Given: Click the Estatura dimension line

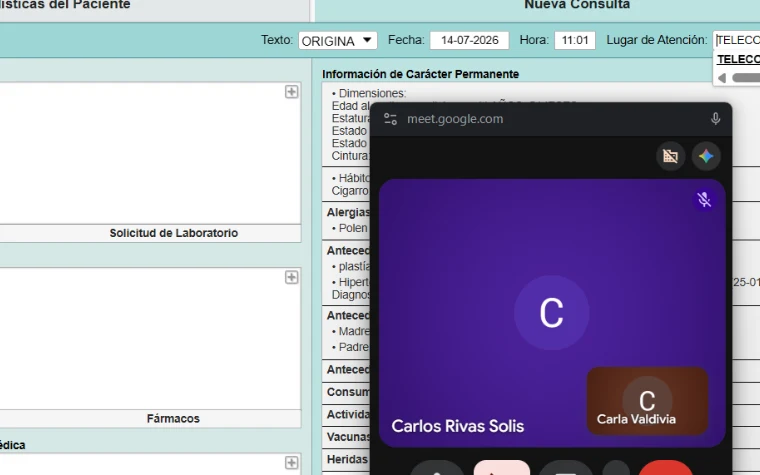Looking at the screenshot, I should [350, 118].
